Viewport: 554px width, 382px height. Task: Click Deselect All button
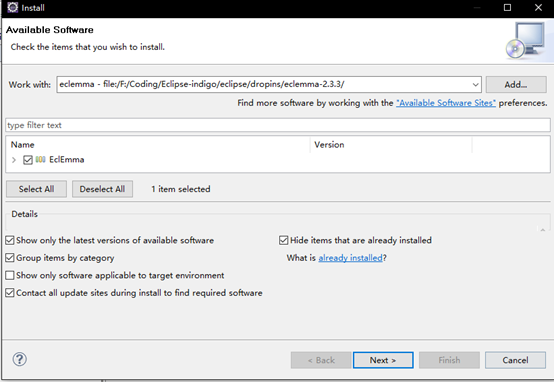pos(102,189)
